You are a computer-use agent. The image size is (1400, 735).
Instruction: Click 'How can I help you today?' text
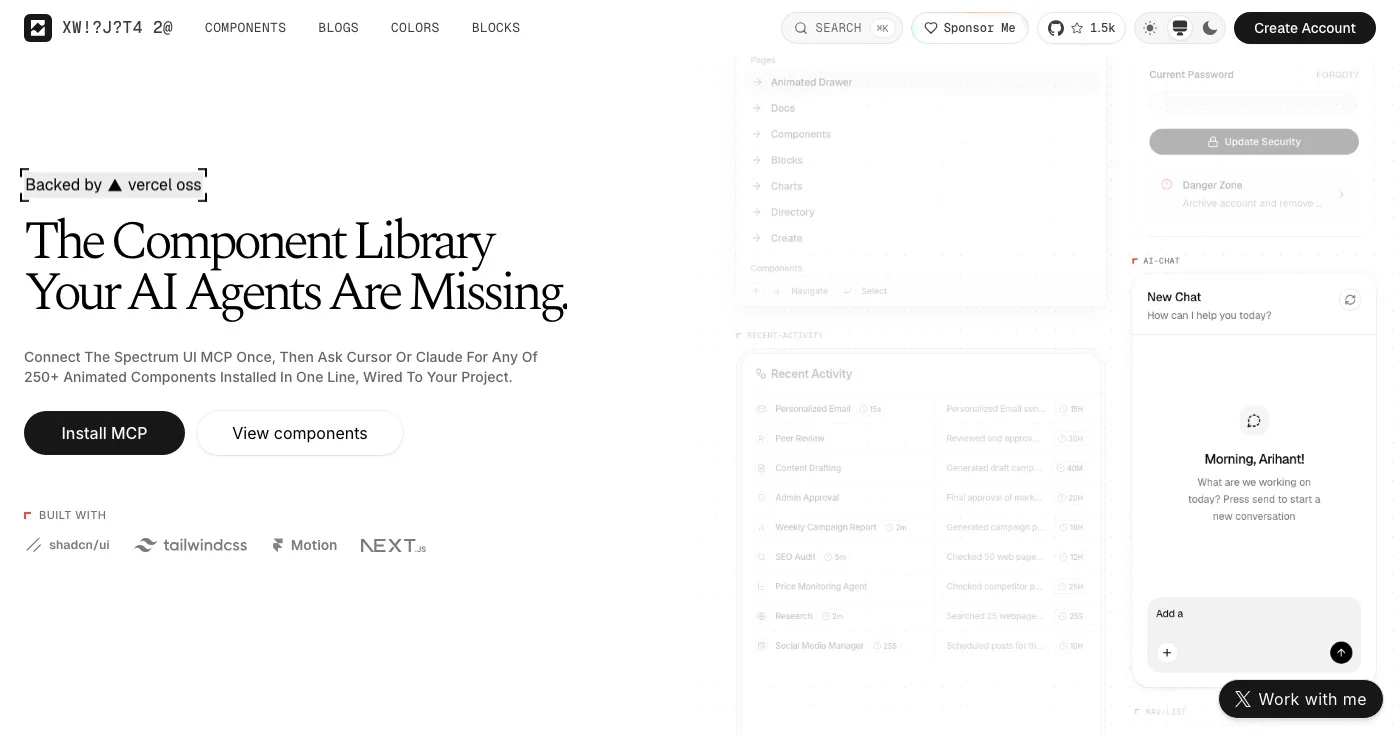click(1209, 315)
